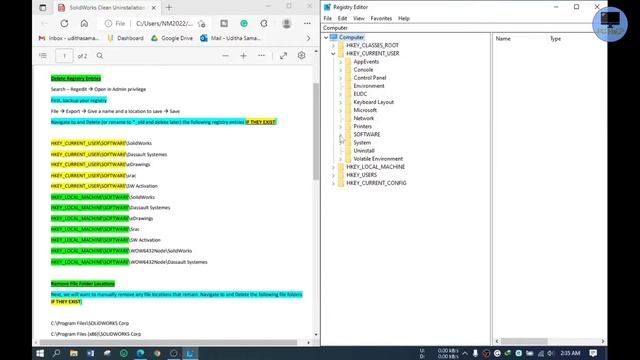Image resolution: width=640 pixels, height=360 pixels.
Task: Select the Environment registry key
Action: (369, 86)
